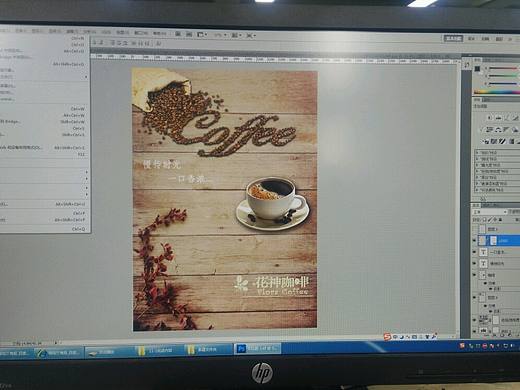Switch to the fourth workspace button (Photography)
Image resolution: width=520 pixels, height=390 pixels.
click(x=499, y=39)
